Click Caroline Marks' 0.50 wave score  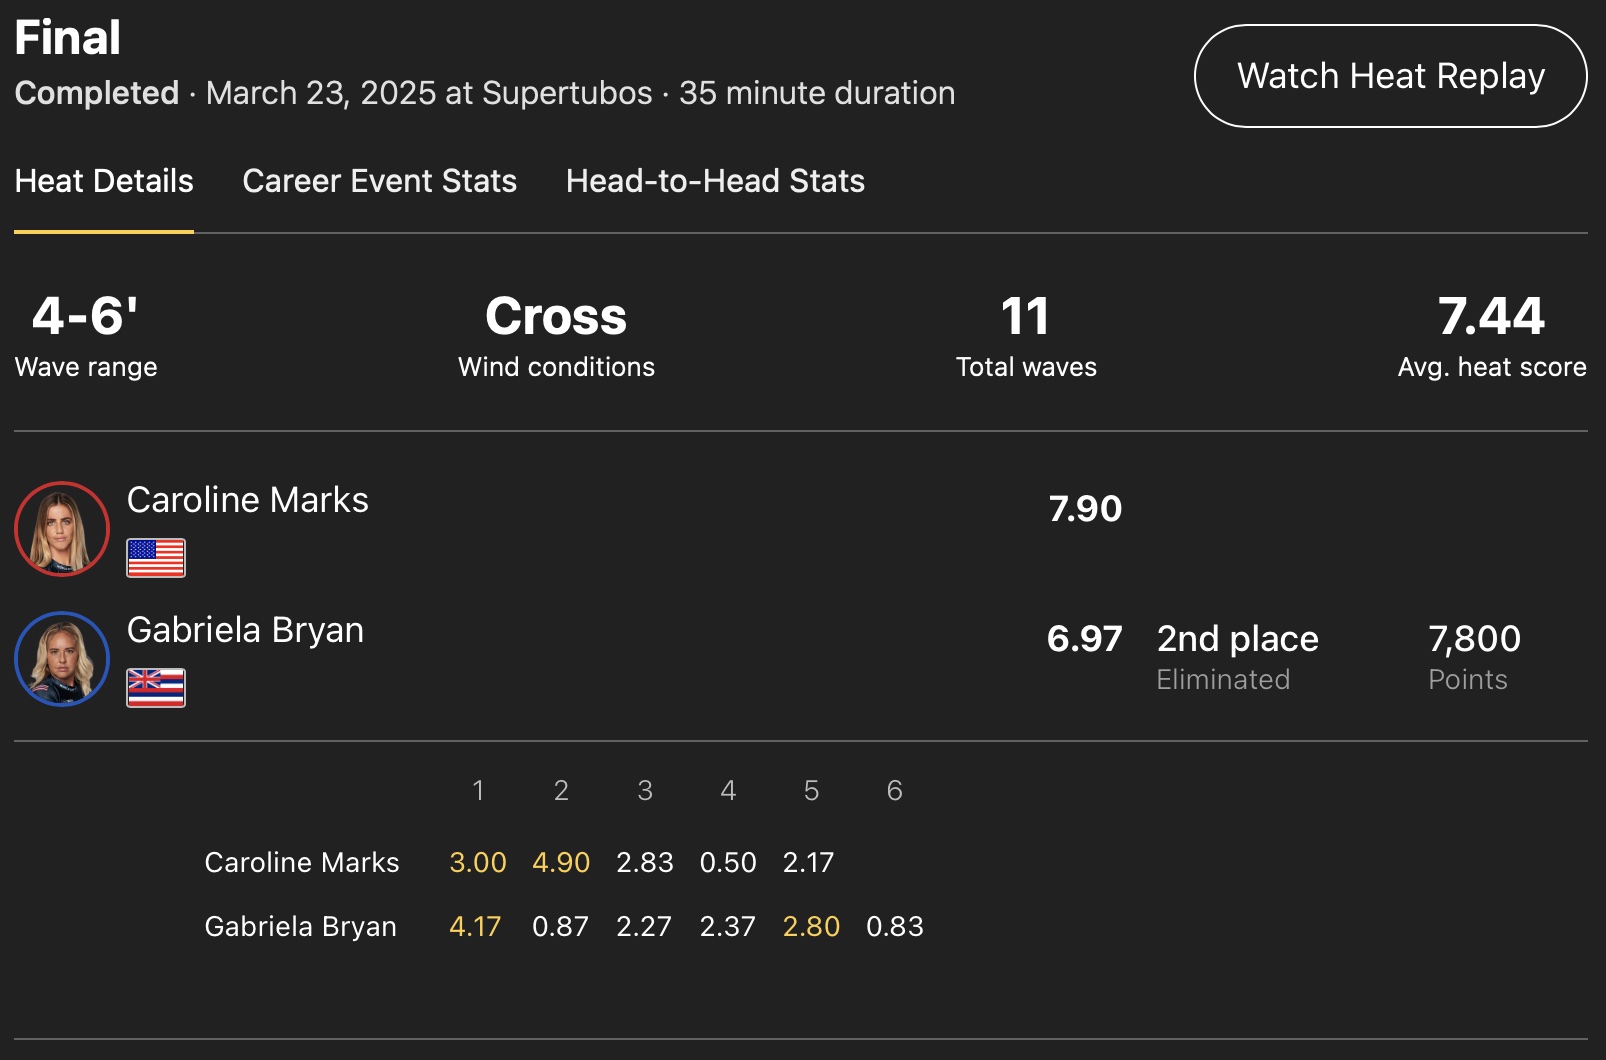728,862
